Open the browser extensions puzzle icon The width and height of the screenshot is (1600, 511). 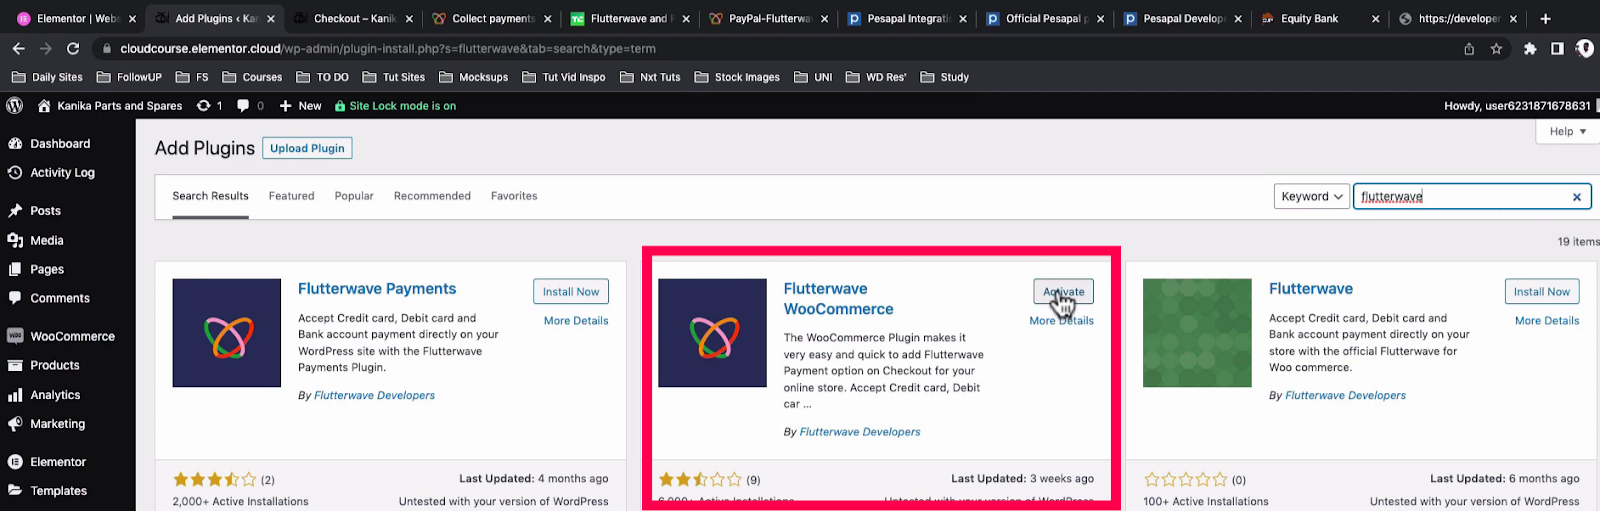[1530, 48]
